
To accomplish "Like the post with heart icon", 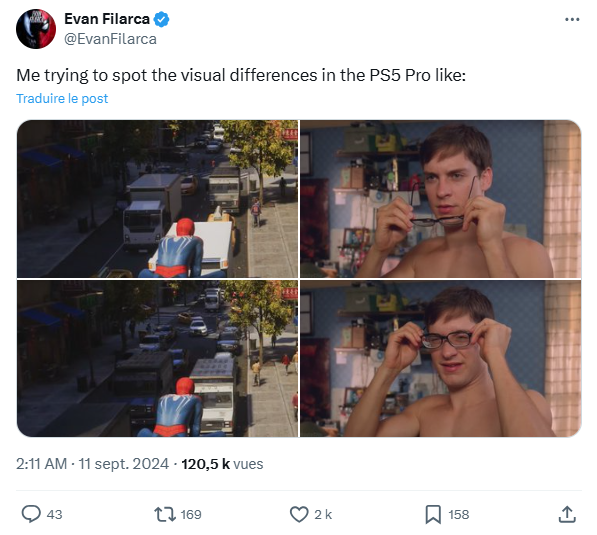I will click(299, 514).
